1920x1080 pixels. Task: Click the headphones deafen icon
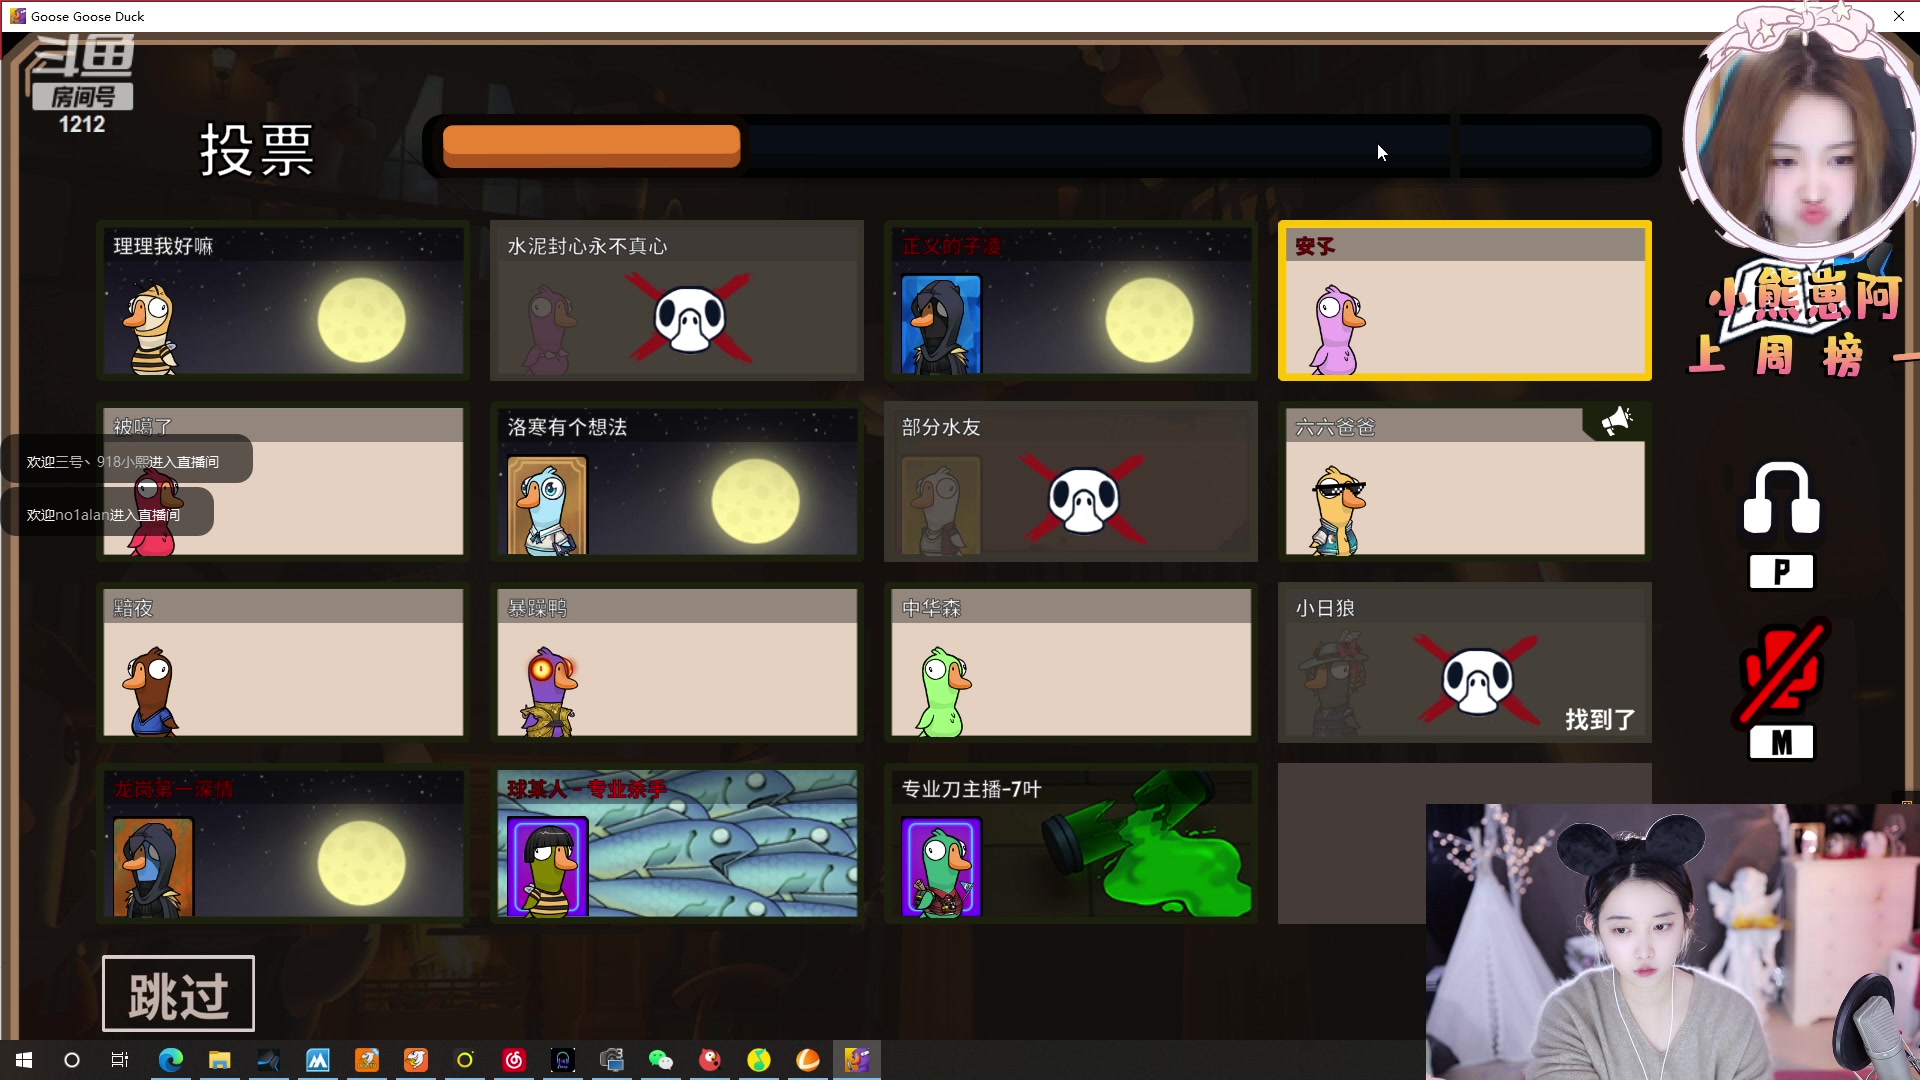1781,498
